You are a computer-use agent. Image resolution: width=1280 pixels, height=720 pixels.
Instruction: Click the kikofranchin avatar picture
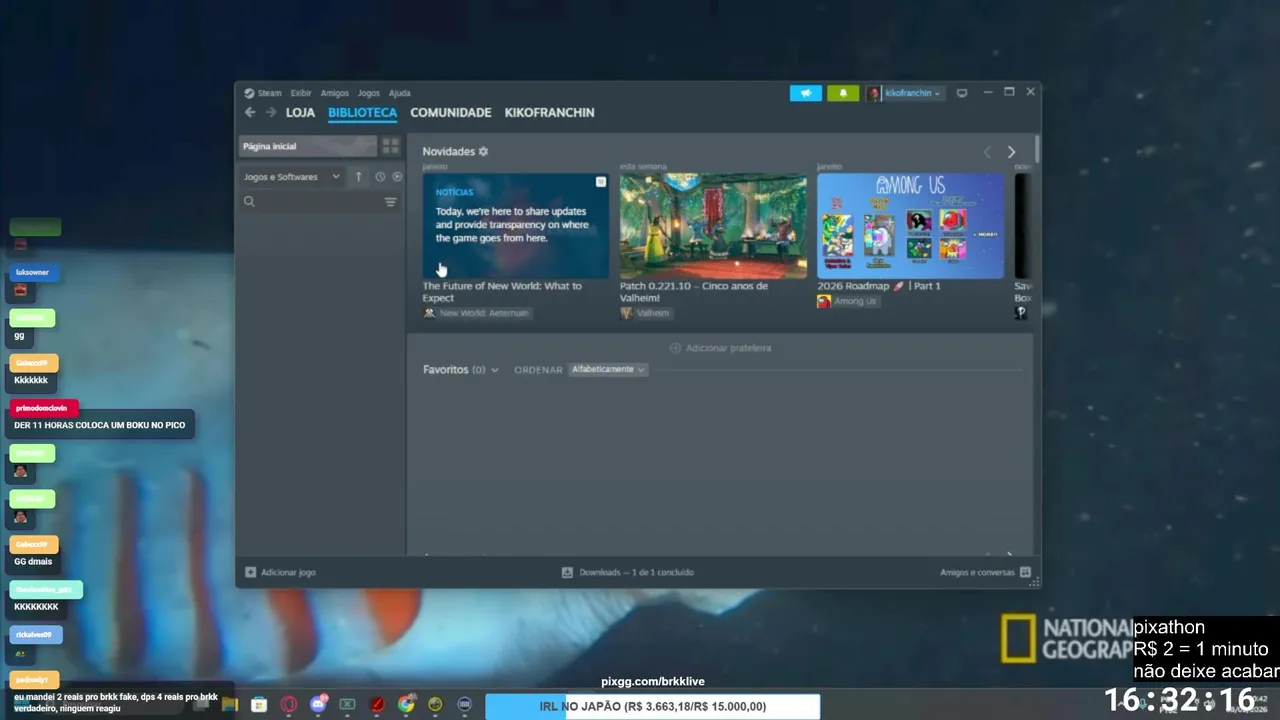coord(874,93)
